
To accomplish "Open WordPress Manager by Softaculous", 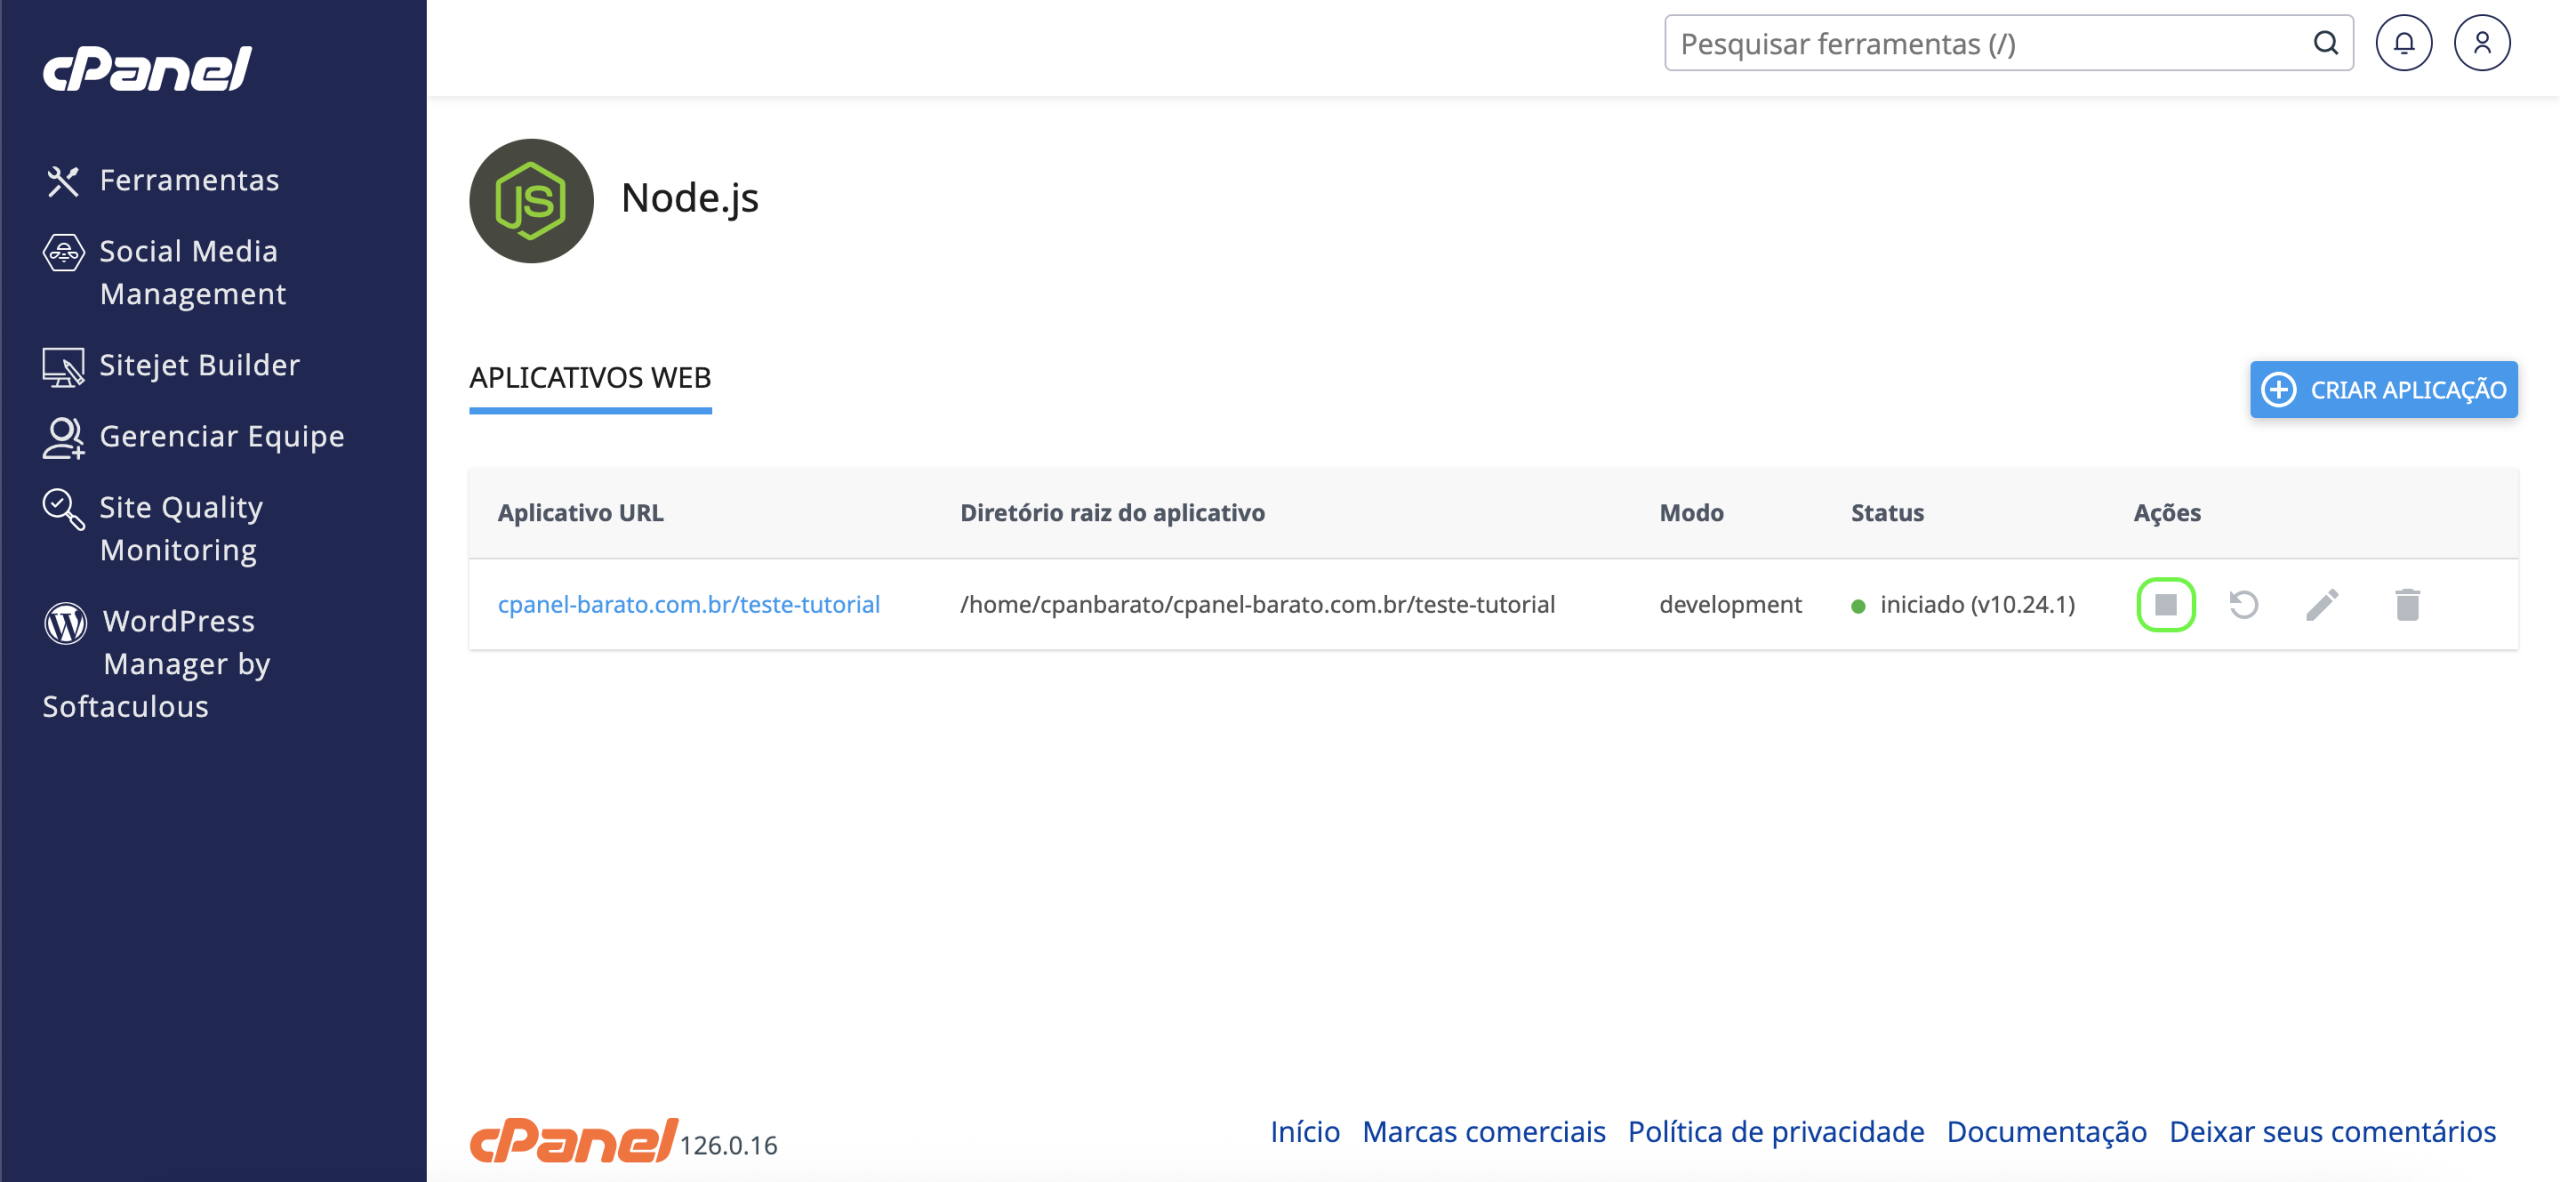I will point(156,664).
